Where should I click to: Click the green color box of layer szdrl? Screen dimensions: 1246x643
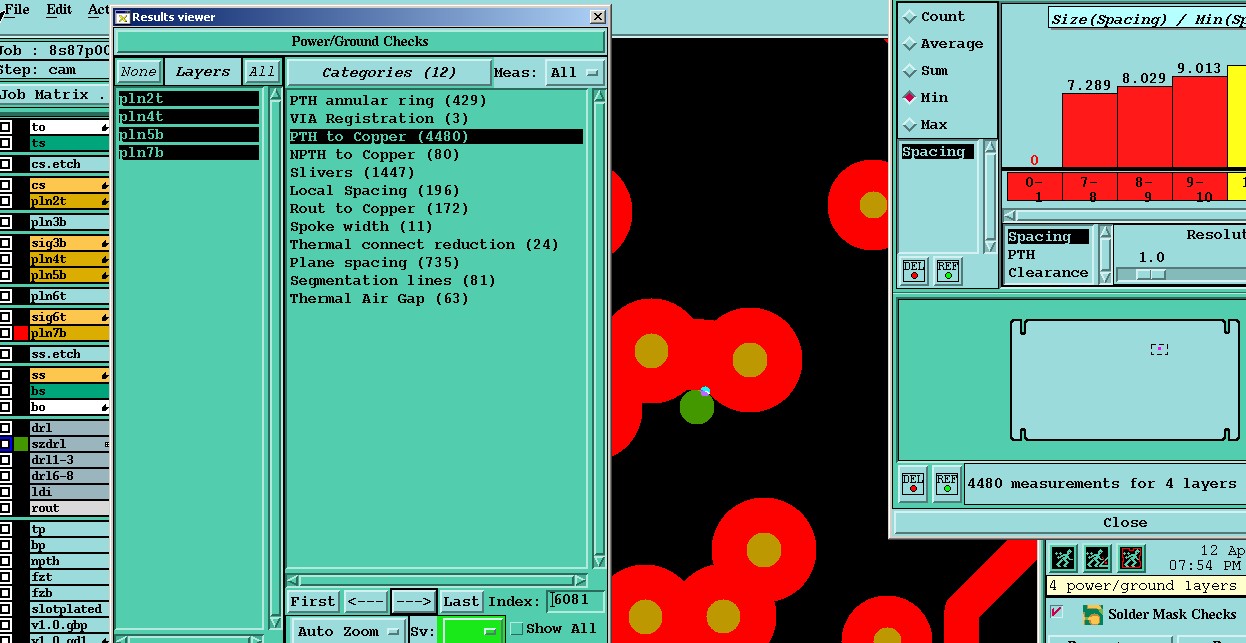pyautogui.click(x=21, y=444)
